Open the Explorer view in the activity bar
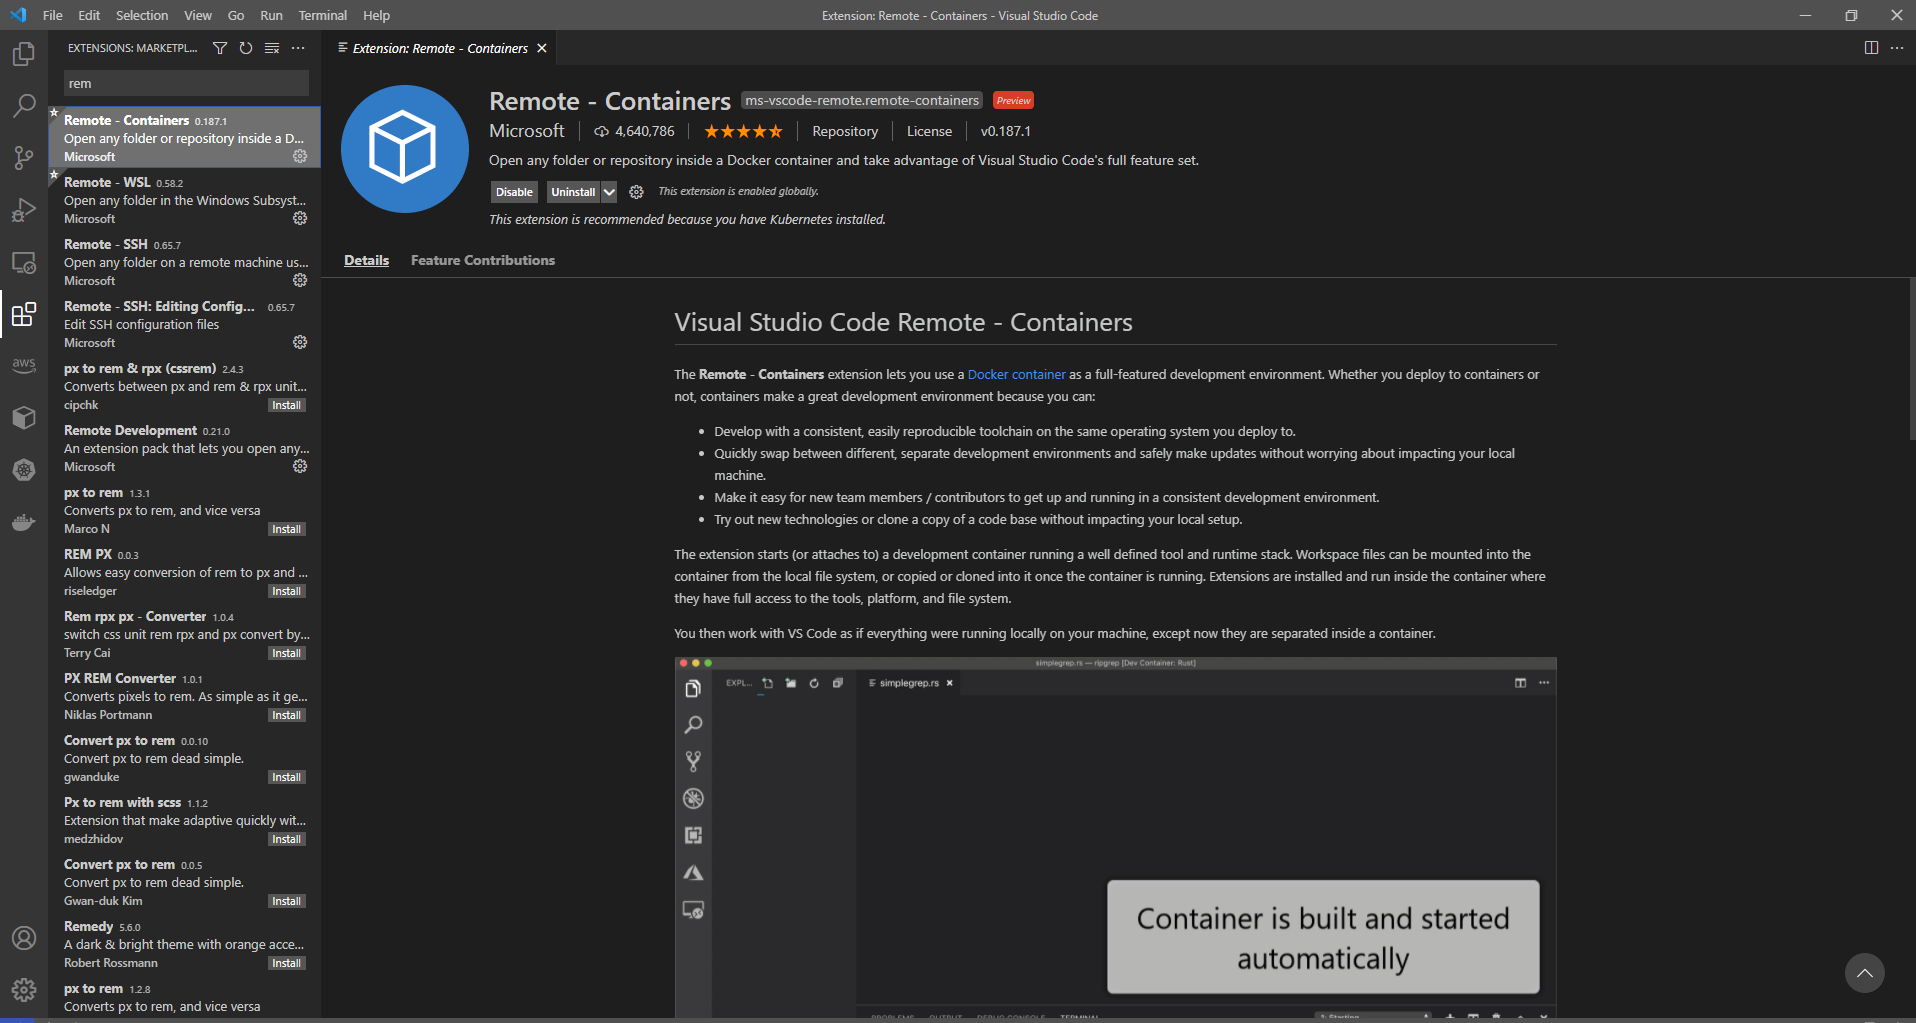The height and width of the screenshot is (1023, 1916). tap(24, 55)
